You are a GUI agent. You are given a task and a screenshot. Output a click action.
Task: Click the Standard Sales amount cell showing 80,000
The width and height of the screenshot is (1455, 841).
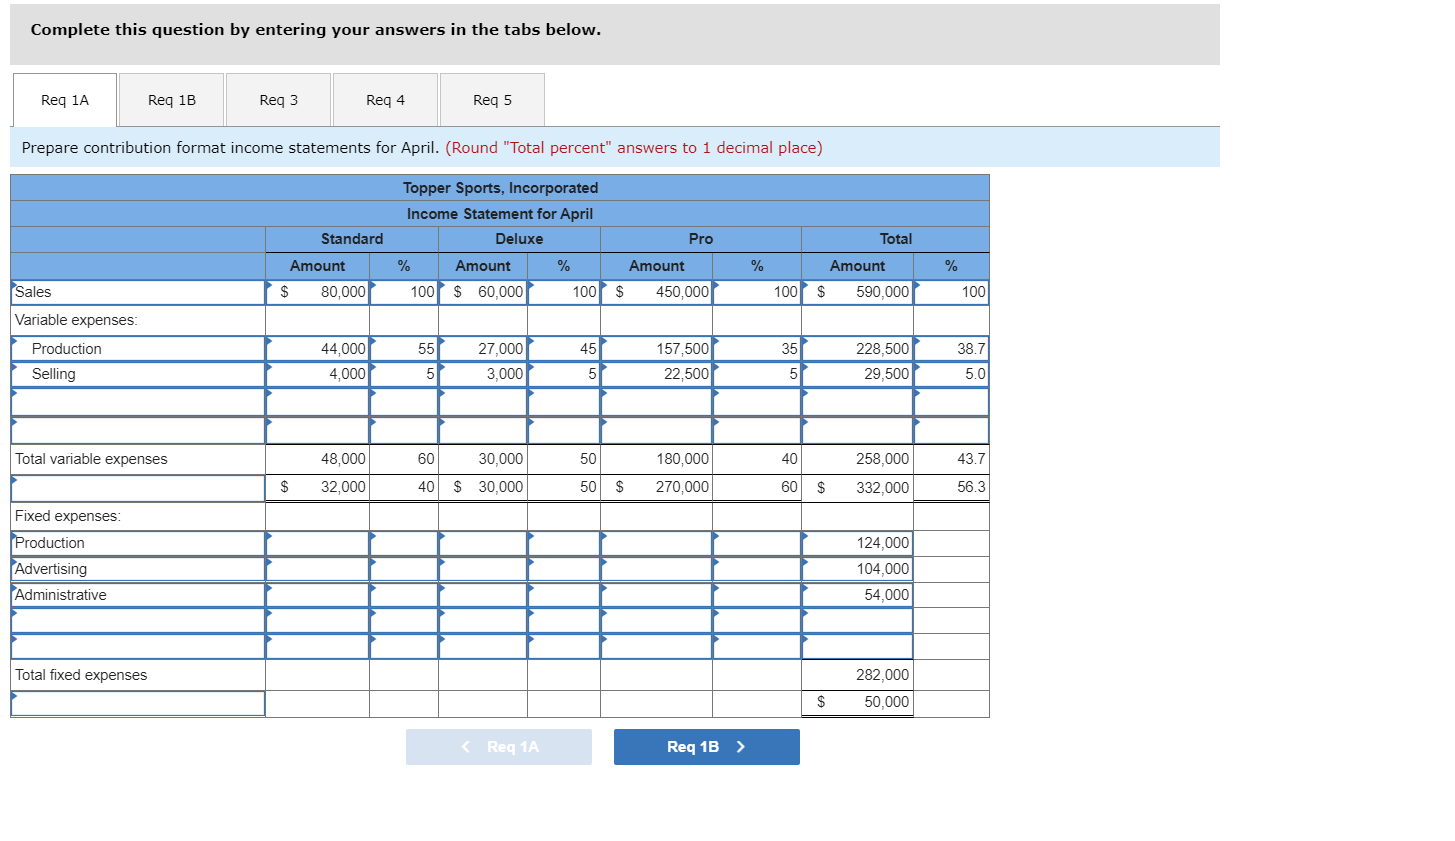click(x=317, y=292)
